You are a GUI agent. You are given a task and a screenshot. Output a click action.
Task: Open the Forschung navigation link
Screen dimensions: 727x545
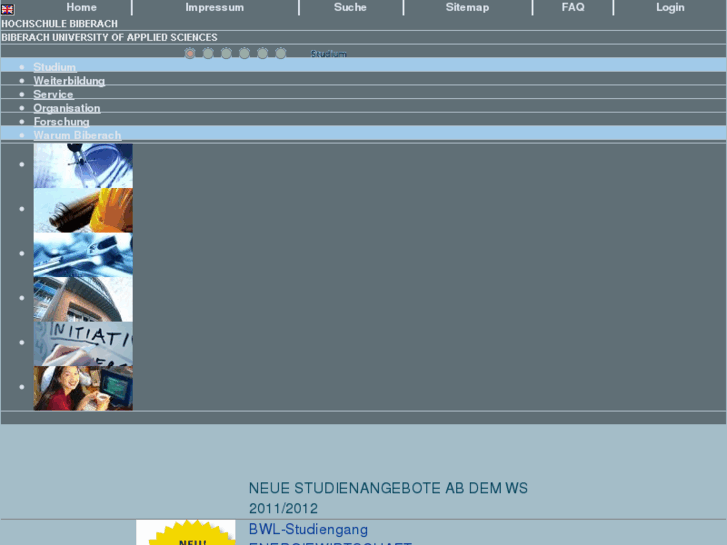[x=61, y=122]
